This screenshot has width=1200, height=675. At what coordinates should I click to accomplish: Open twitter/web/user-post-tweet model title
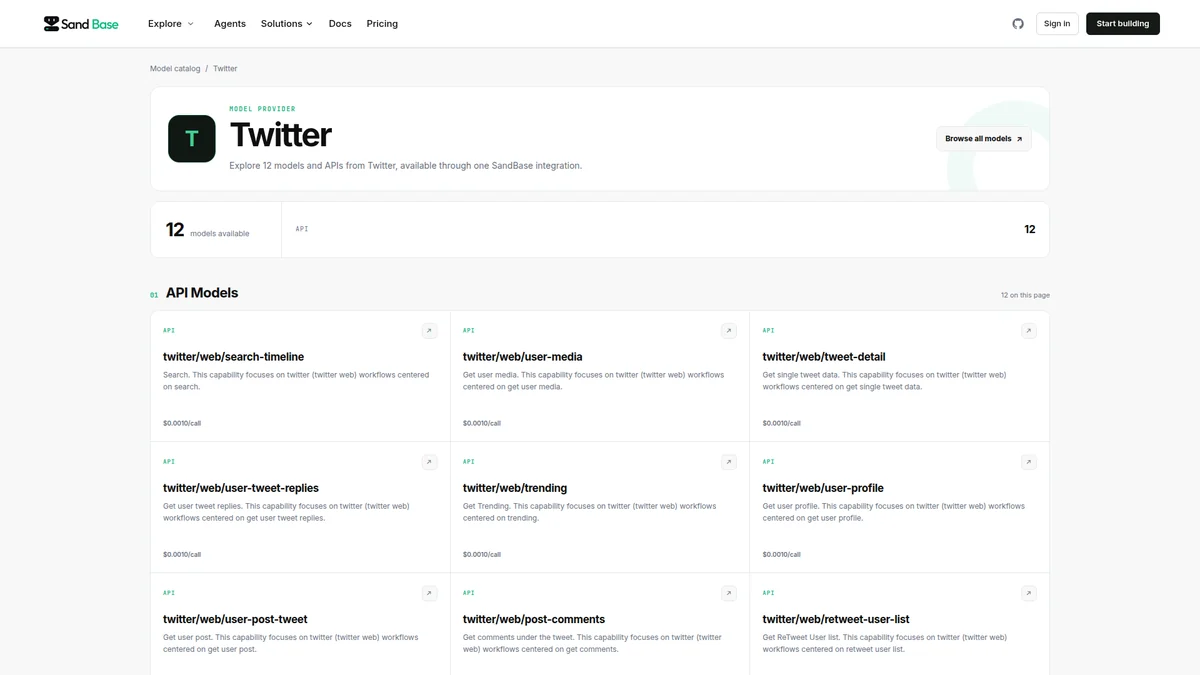235,619
